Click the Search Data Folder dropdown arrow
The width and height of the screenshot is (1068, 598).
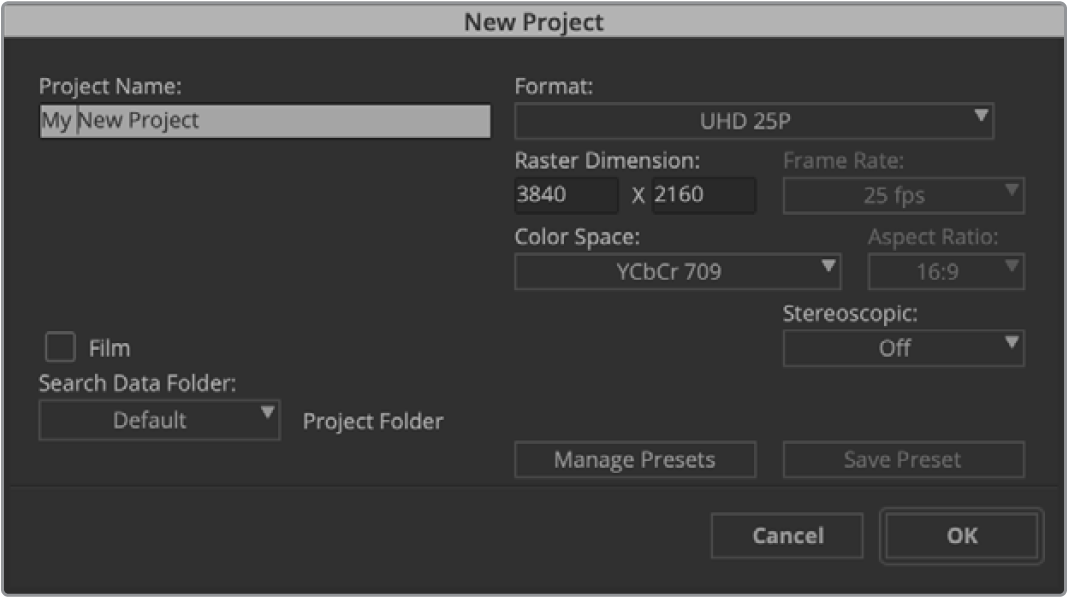point(267,414)
